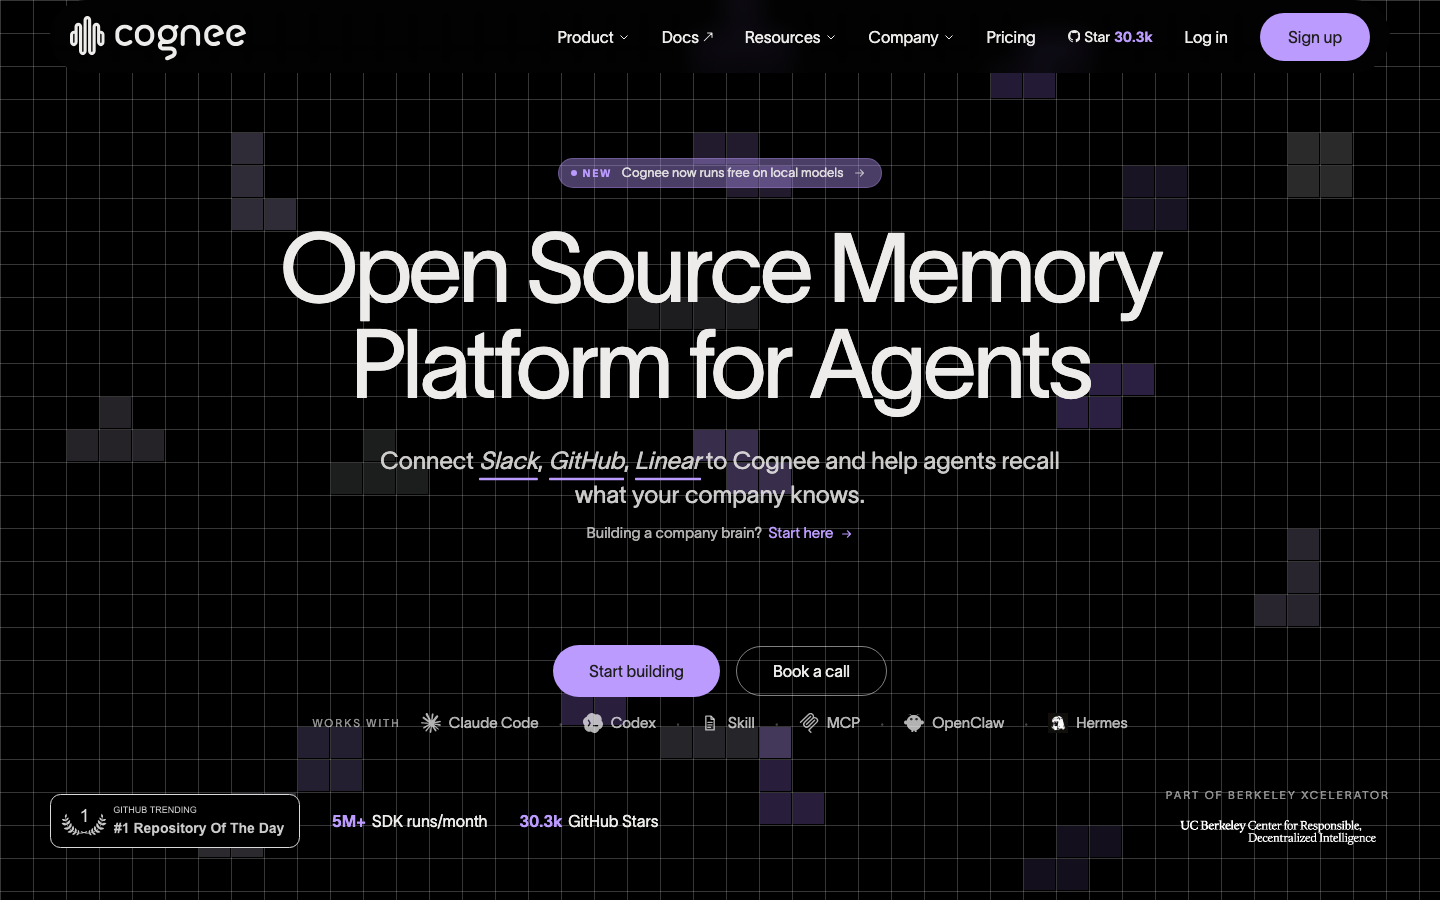Click the 30.3k GitHub Stars stat

point(589,821)
